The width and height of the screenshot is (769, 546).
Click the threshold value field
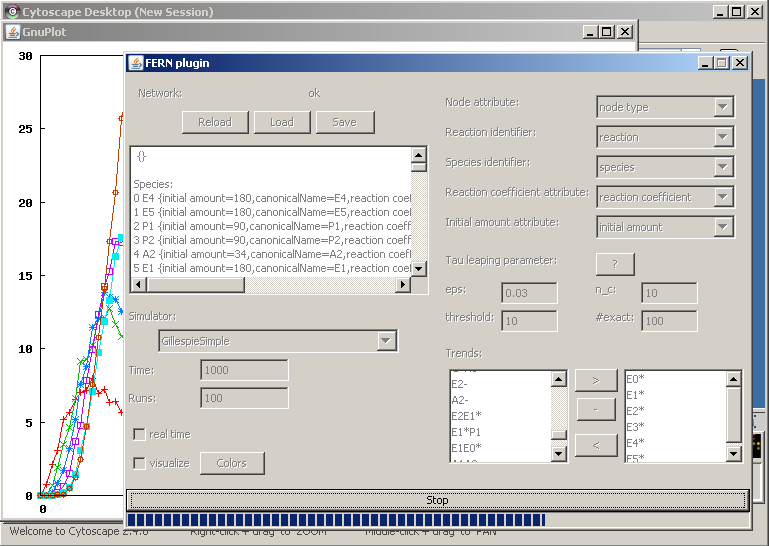tap(529, 321)
